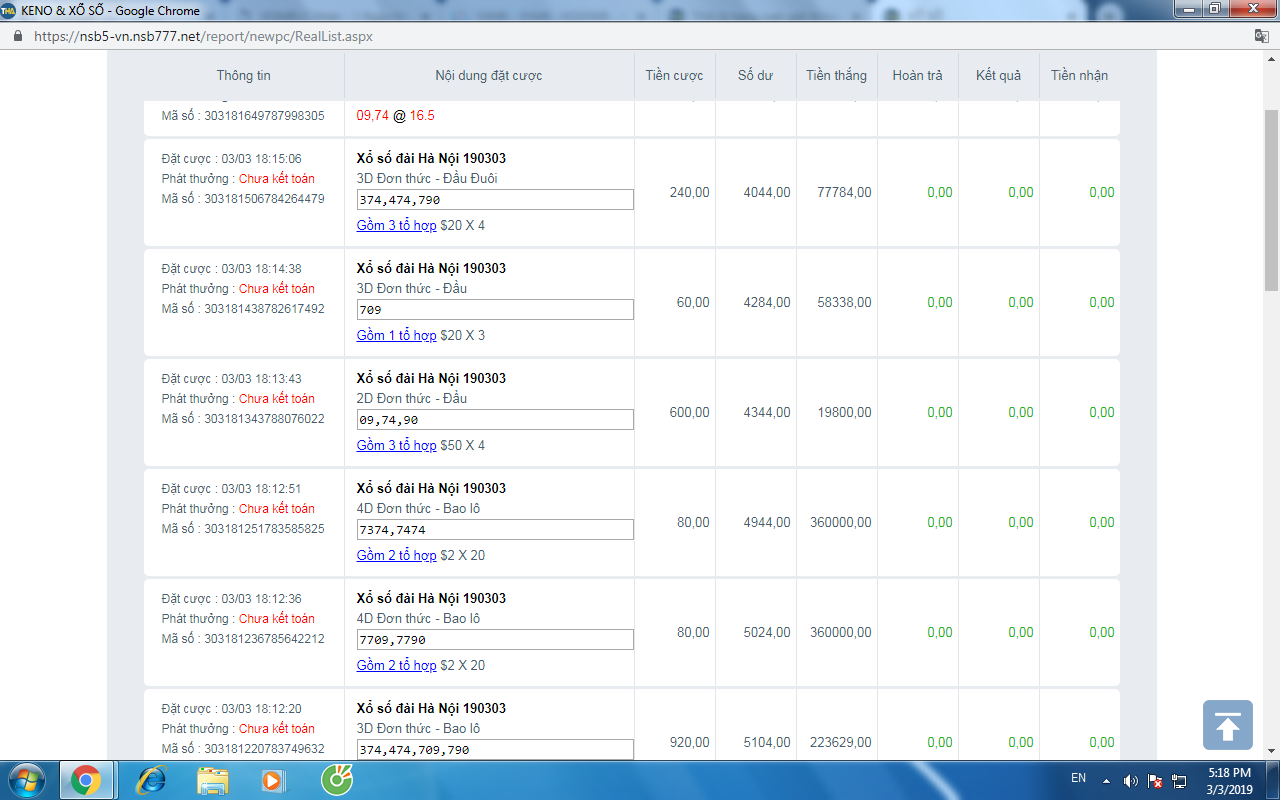Open the Windows Start menu
The image size is (1280, 800).
(x=27, y=779)
